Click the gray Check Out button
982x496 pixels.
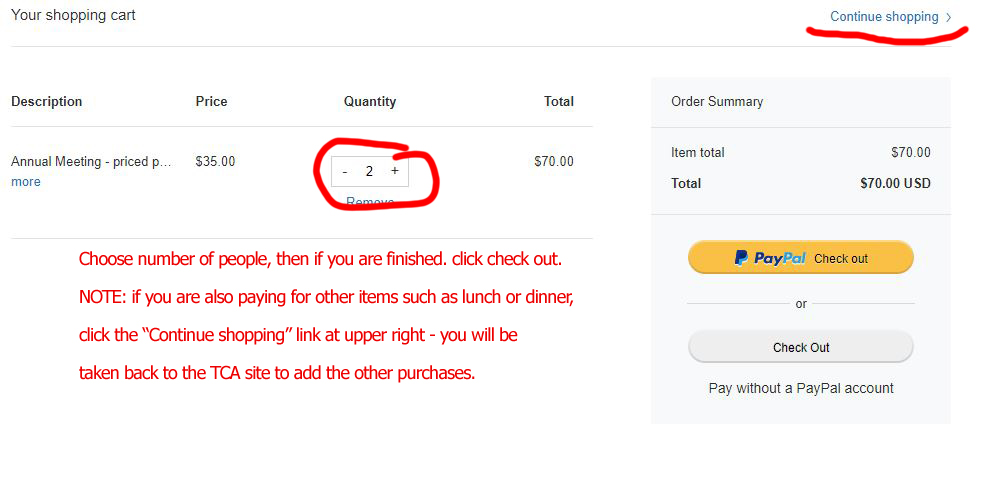click(x=800, y=347)
